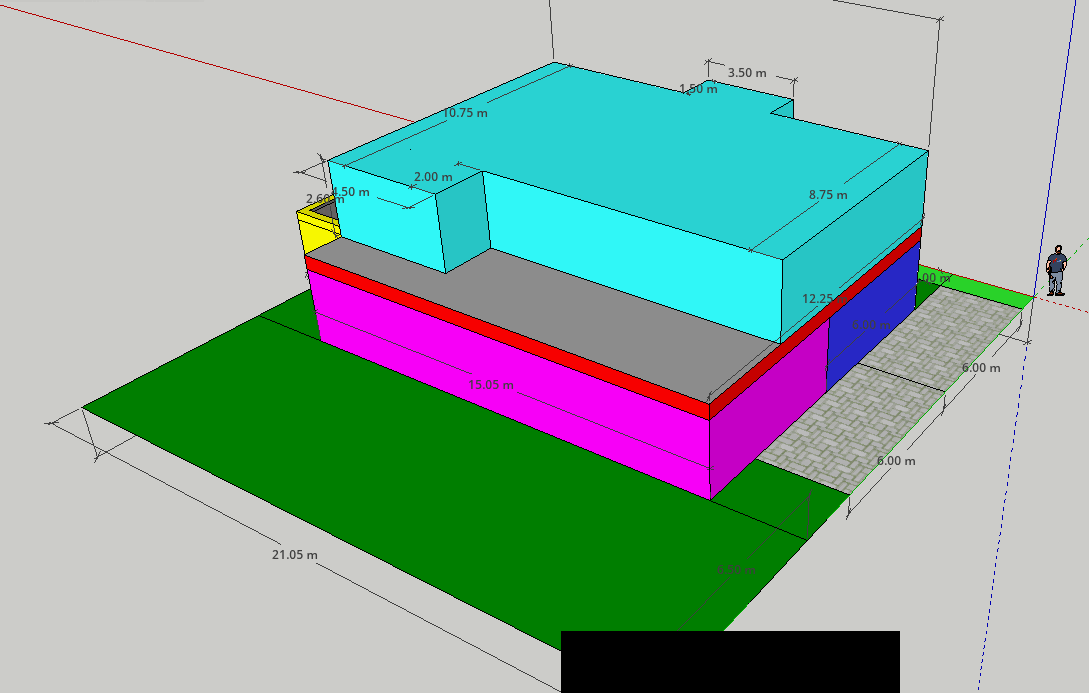Select the gray terrace slab surface
Screen dimensions: 1089x693
600,310
